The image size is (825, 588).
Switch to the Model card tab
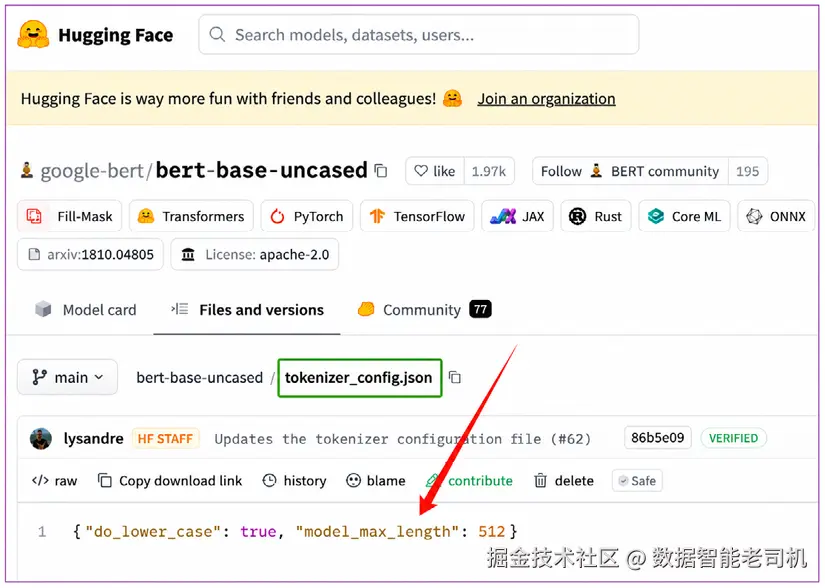click(85, 310)
